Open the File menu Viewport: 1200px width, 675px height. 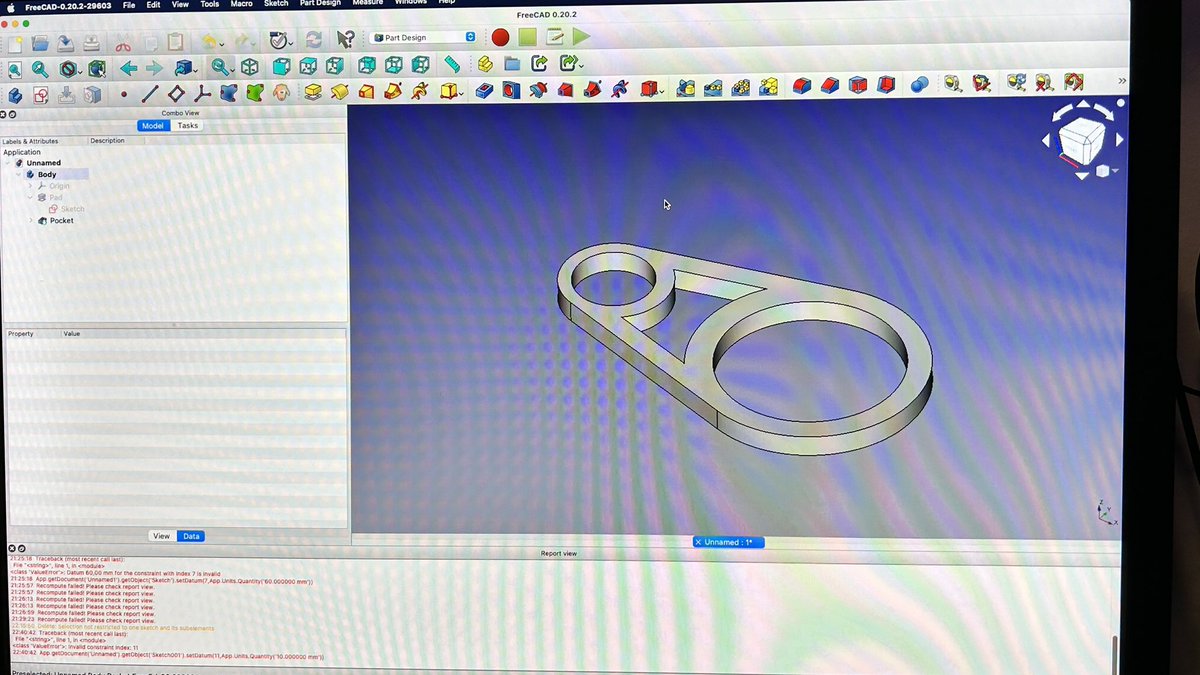pos(129,5)
